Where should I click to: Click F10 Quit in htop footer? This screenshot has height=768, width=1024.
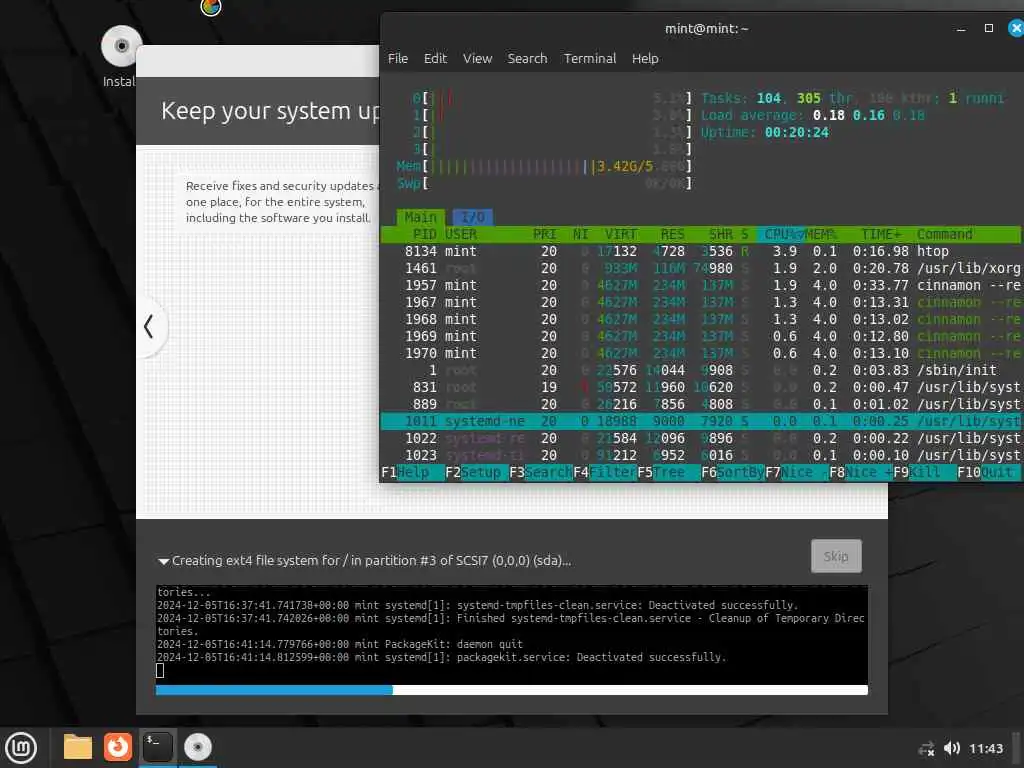click(x=988, y=472)
